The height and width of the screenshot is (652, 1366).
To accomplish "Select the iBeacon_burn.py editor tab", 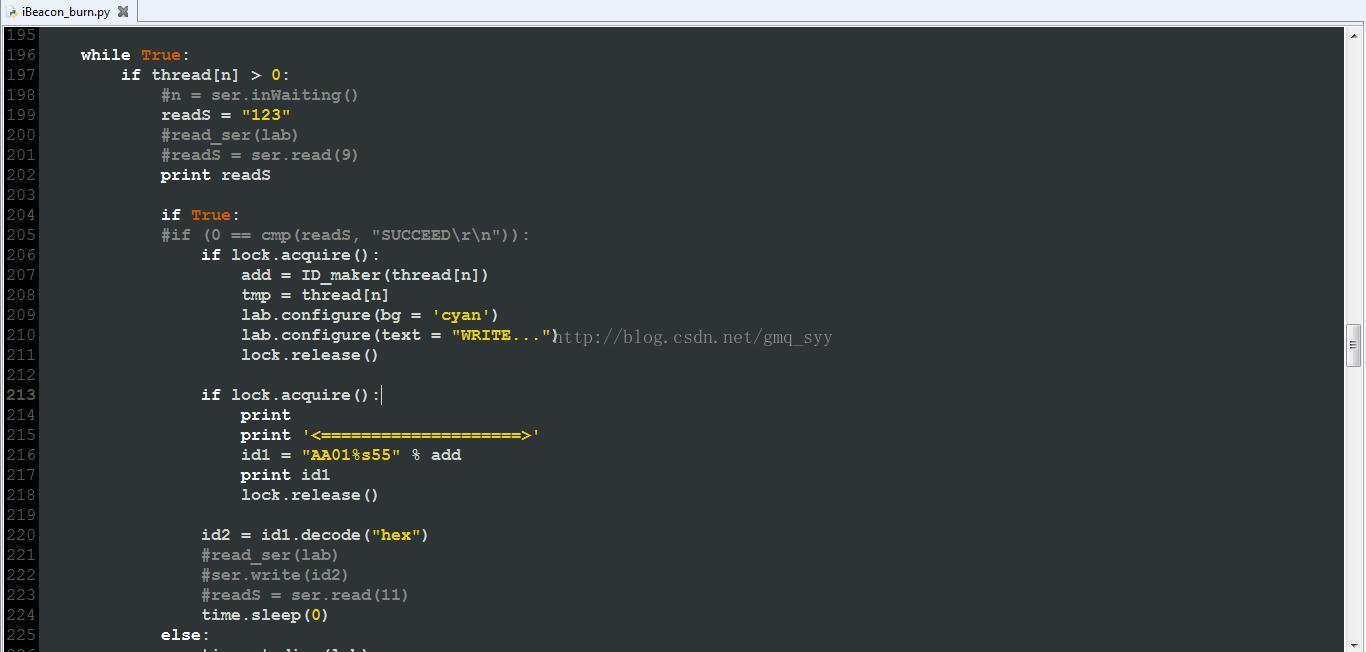I will coord(68,12).
